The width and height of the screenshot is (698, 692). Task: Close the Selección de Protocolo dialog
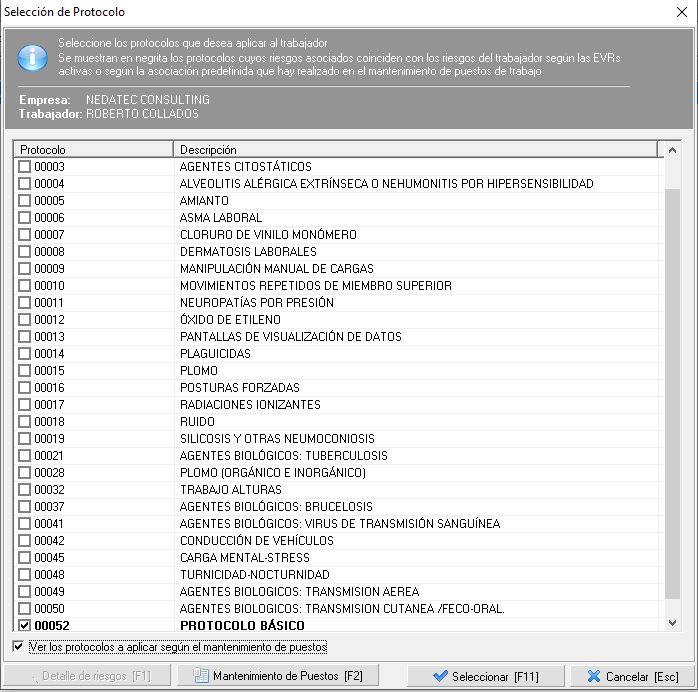pyautogui.click(x=682, y=12)
